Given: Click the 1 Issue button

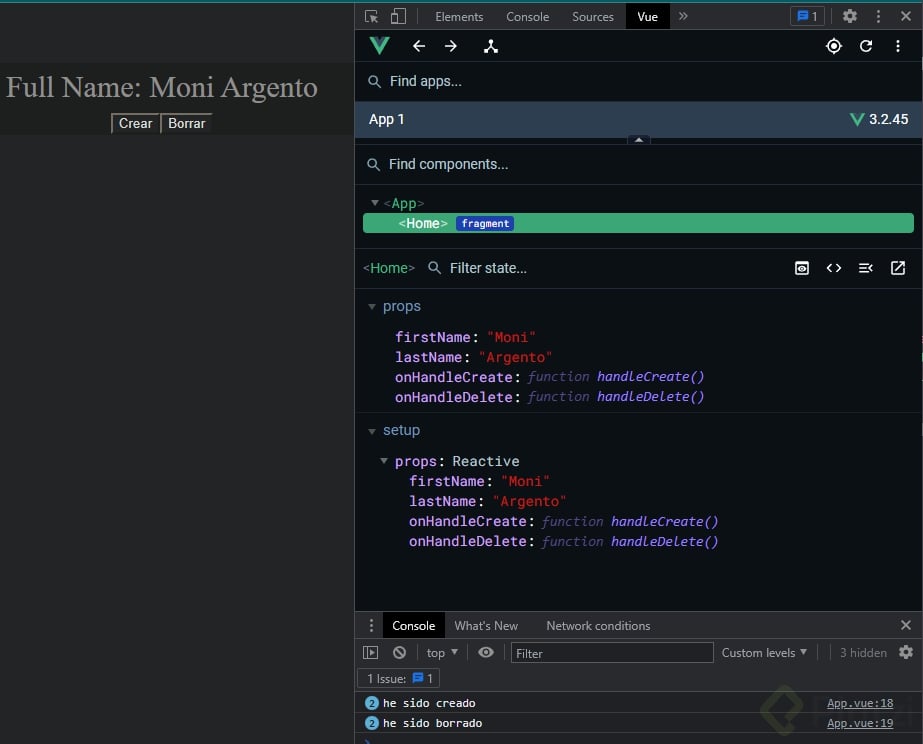Looking at the screenshot, I should (x=399, y=679).
